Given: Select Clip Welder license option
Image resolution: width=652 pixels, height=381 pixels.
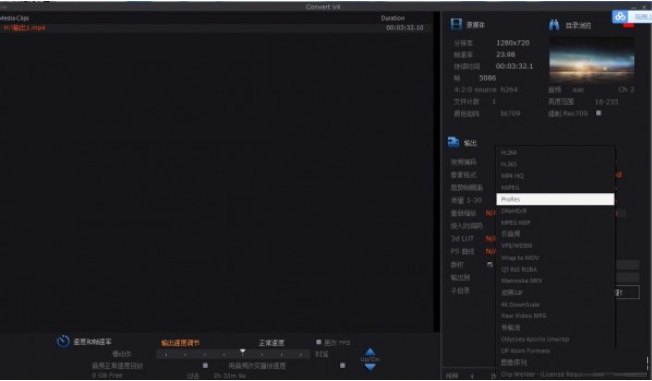Looking at the screenshot, I should pos(555,374).
